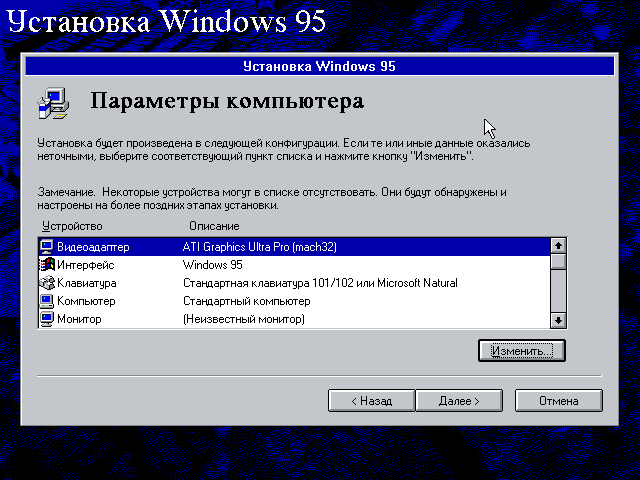
Task: Select the Видеоадаптер row label
Action: [93, 247]
